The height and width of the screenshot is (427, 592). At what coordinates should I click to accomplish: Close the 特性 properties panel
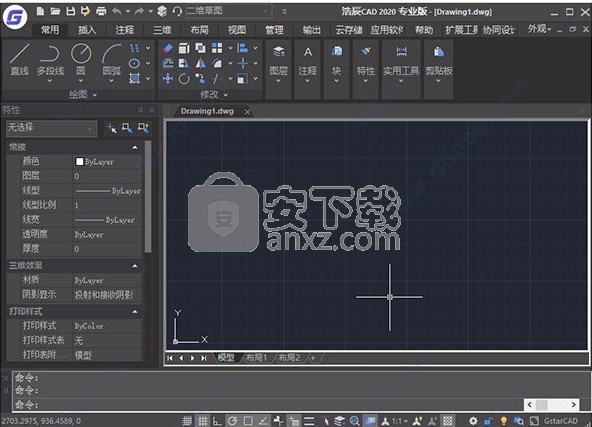pyautogui.click(x=152, y=110)
